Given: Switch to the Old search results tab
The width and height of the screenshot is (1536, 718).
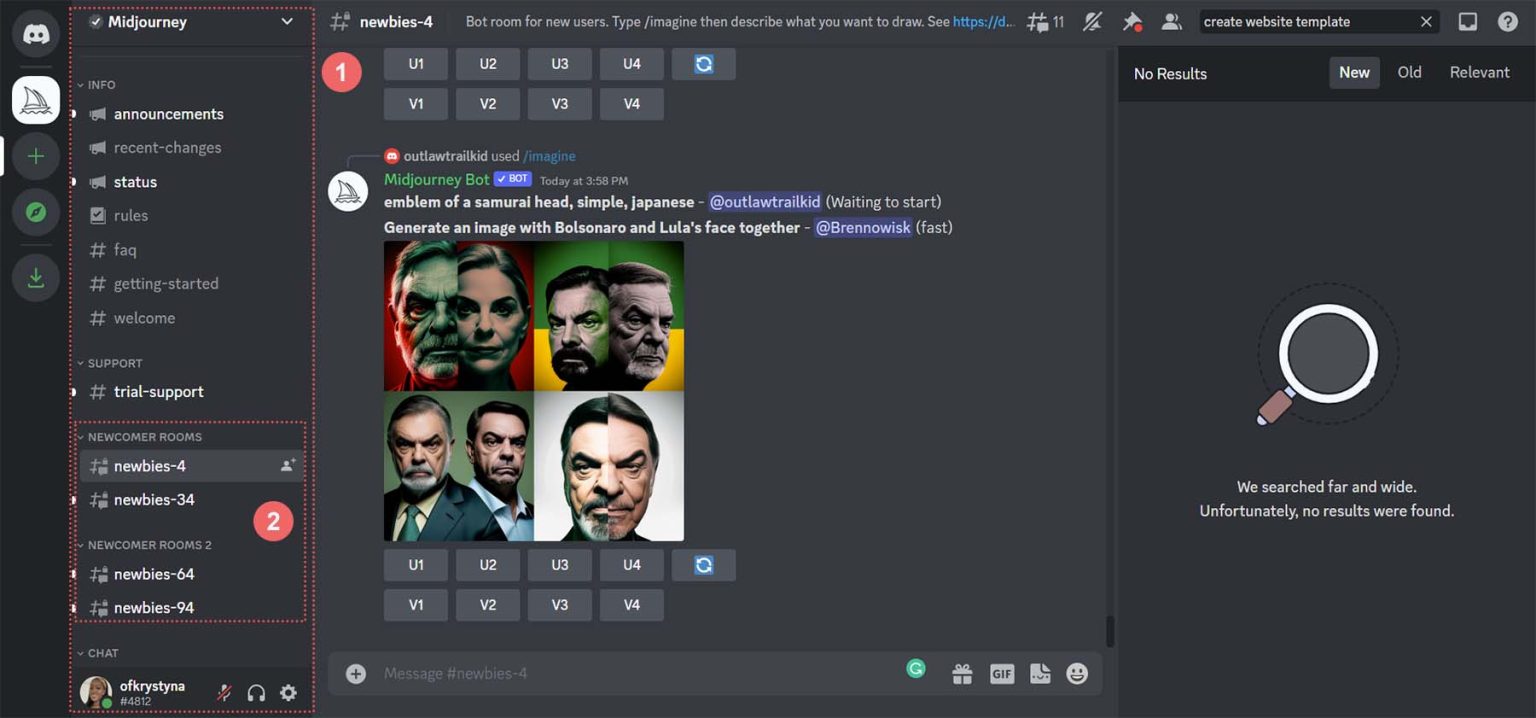Looking at the screenshot, I should pyautogui.click(x=1409, y=72).
